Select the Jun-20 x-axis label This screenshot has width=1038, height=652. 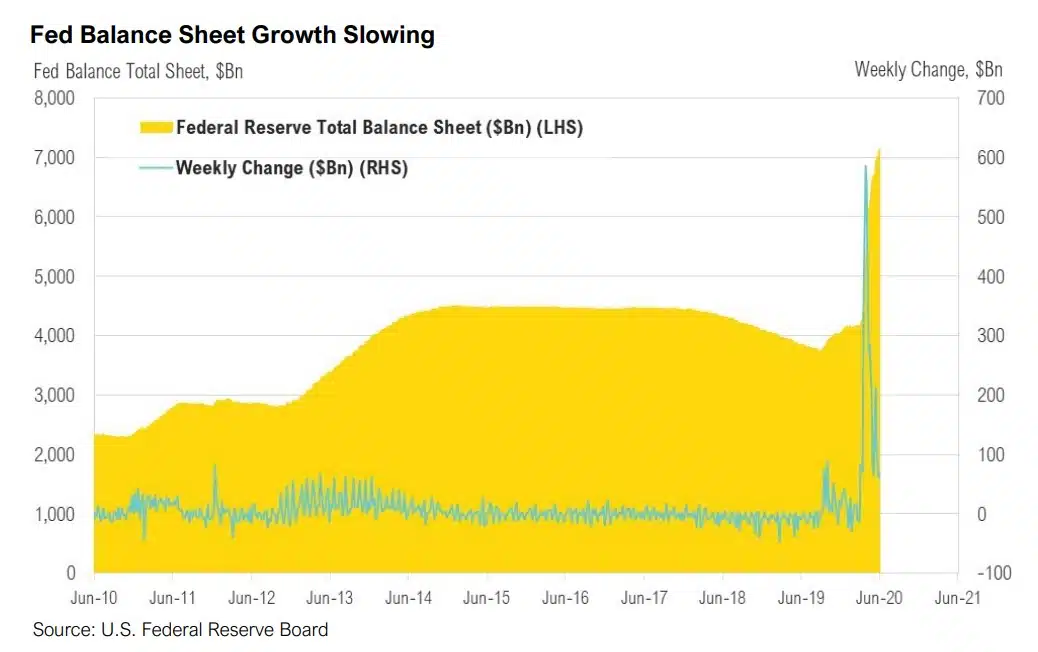point(879,598)
